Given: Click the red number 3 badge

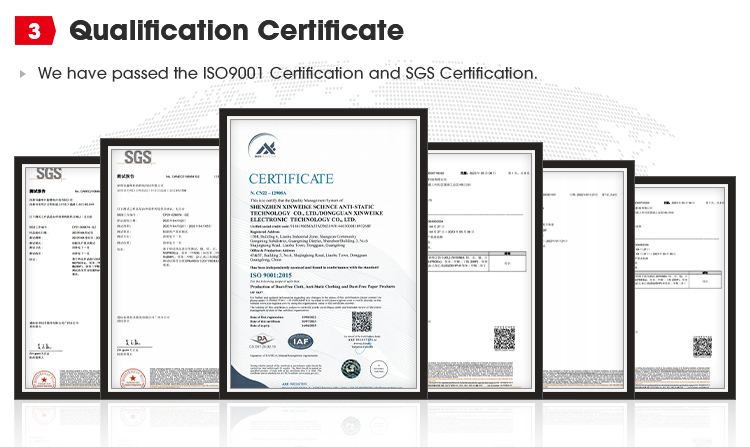Looking at the screenshot, I should click(x=34, y=31).
